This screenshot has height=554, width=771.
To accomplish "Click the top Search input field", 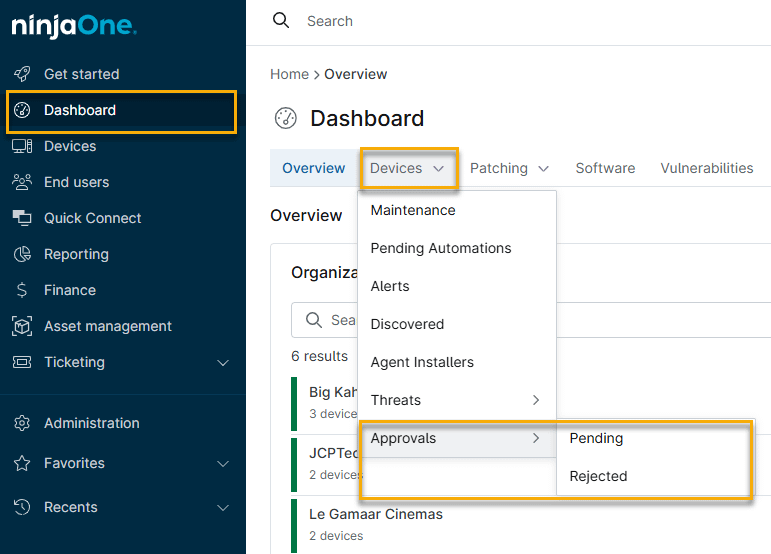I will (500, 21).
